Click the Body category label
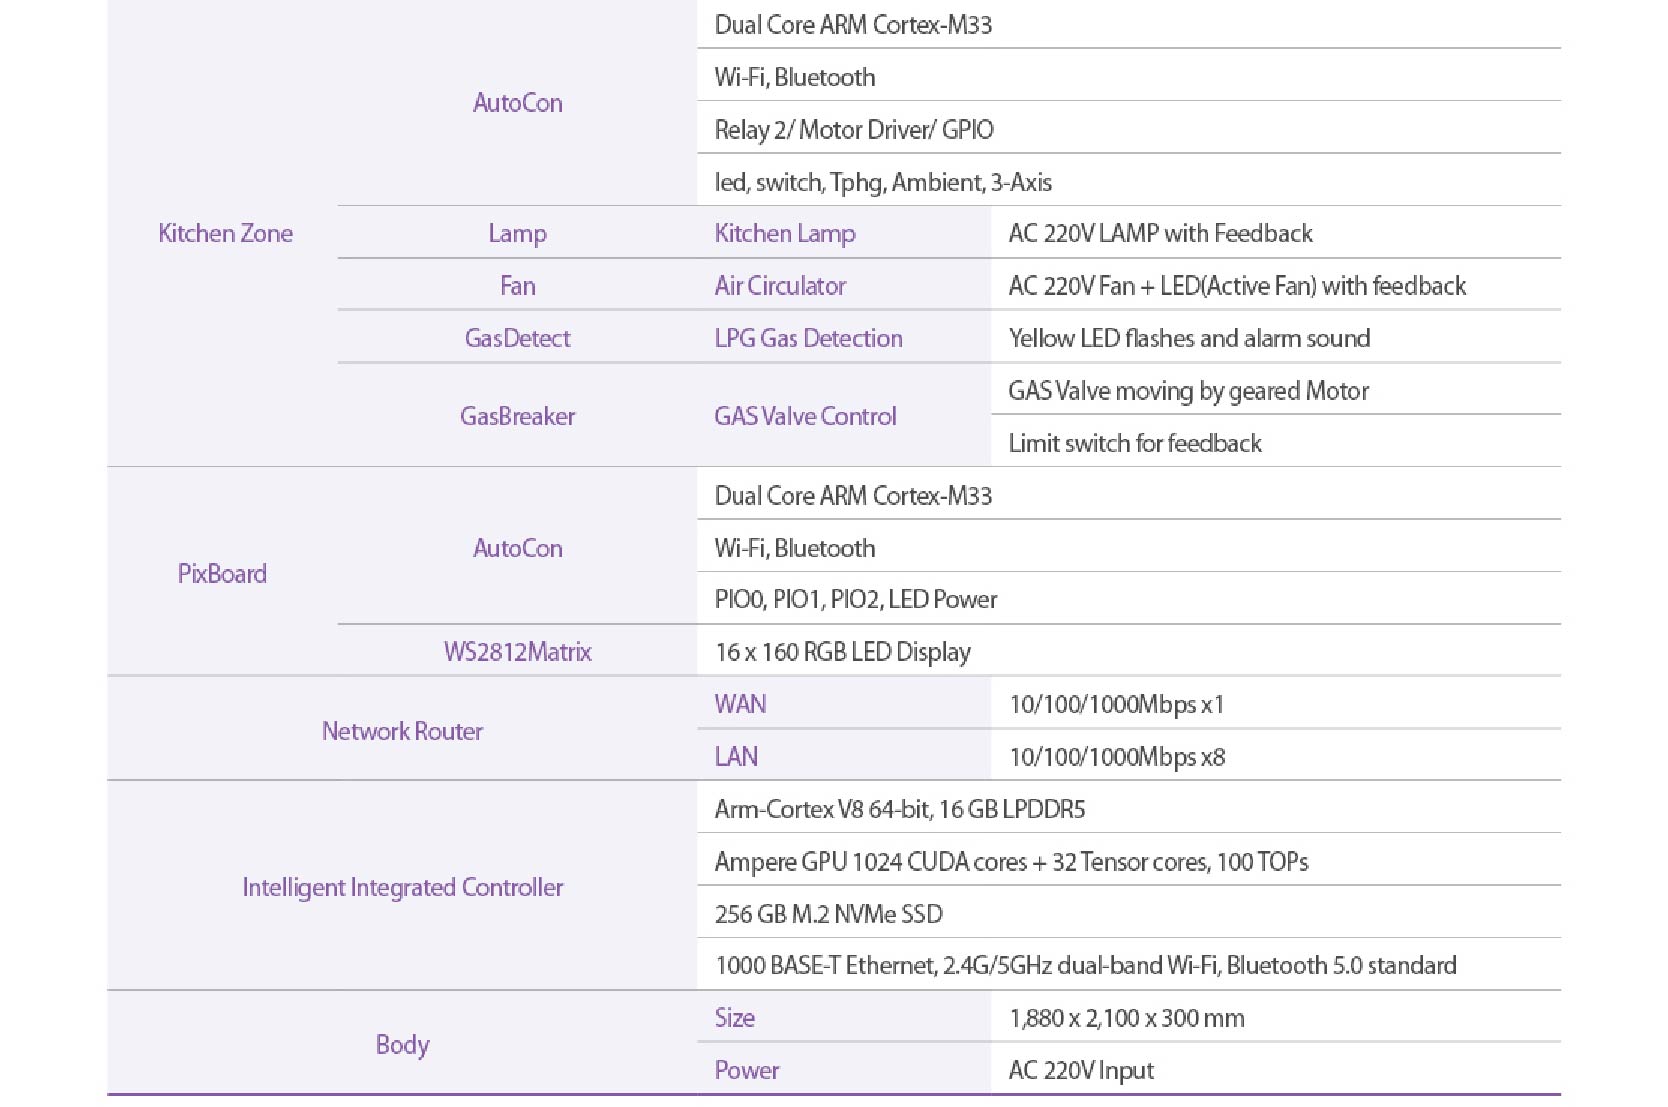1668x1107 pixels. coord(402,1044)
